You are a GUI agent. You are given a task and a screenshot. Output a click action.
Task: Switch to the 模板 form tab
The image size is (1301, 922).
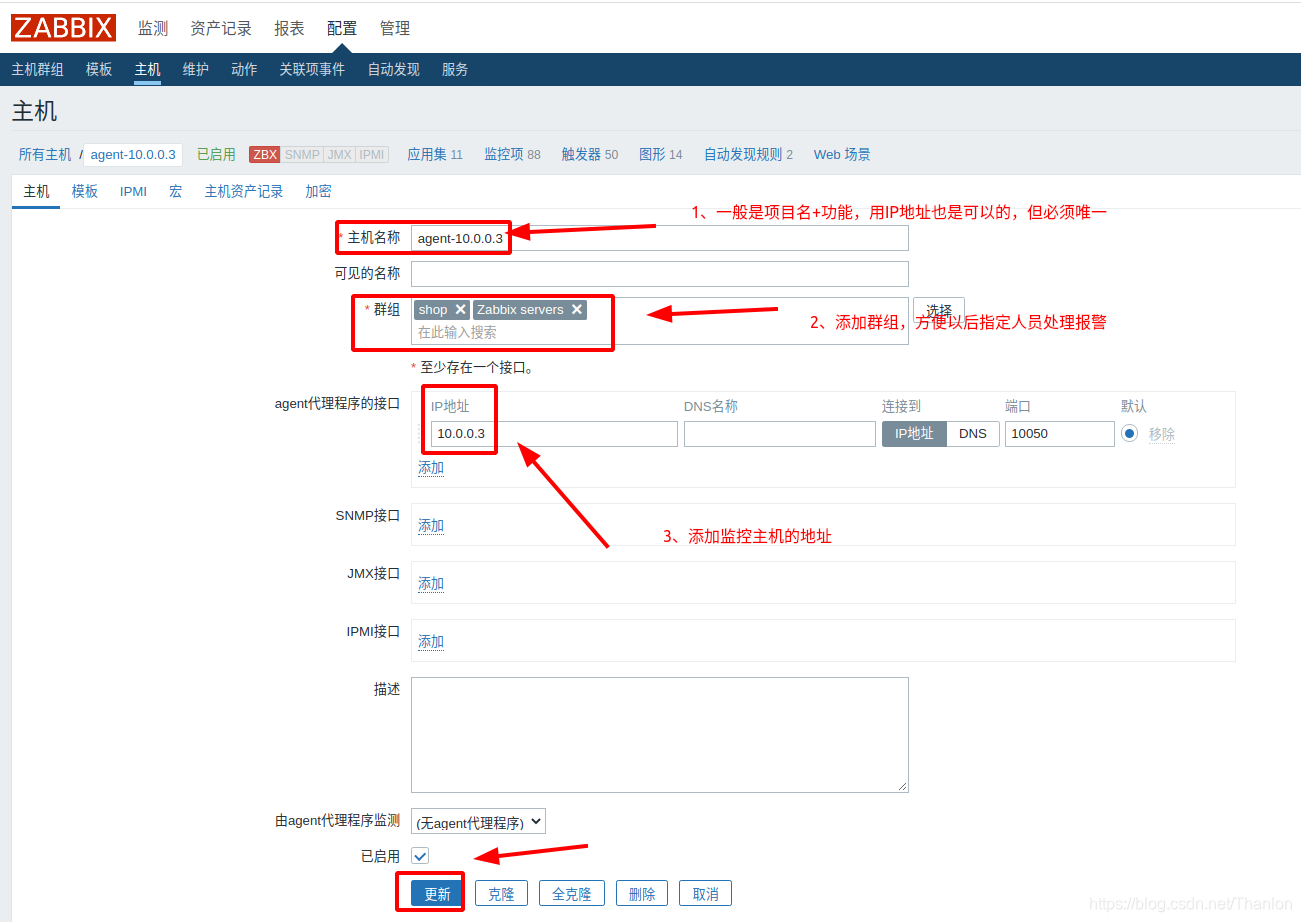[x=85, y=191]
